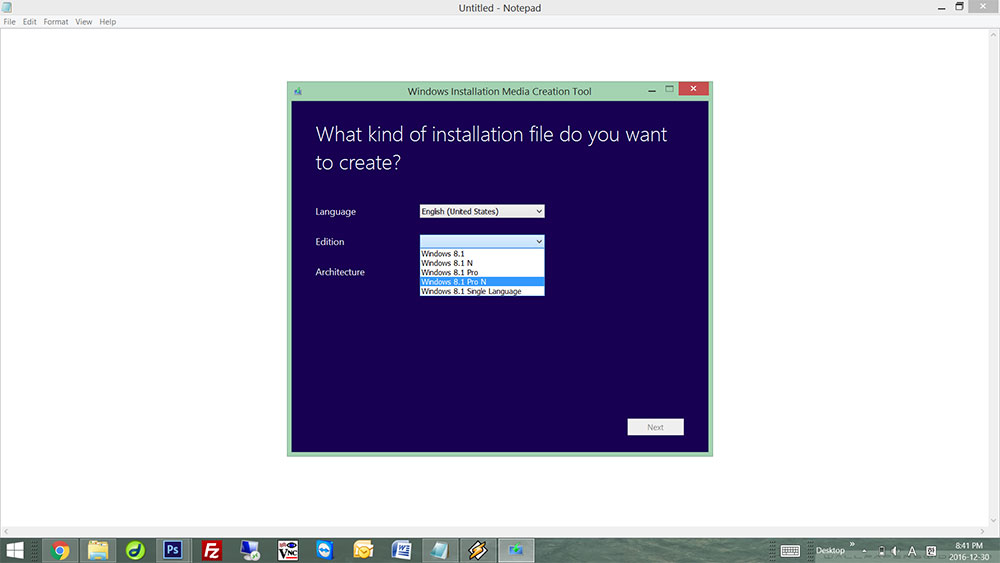This screenshot has height=563, width=1000.
Task: Expand the Desktop toolbar chevron
Action: pos(852,545)
